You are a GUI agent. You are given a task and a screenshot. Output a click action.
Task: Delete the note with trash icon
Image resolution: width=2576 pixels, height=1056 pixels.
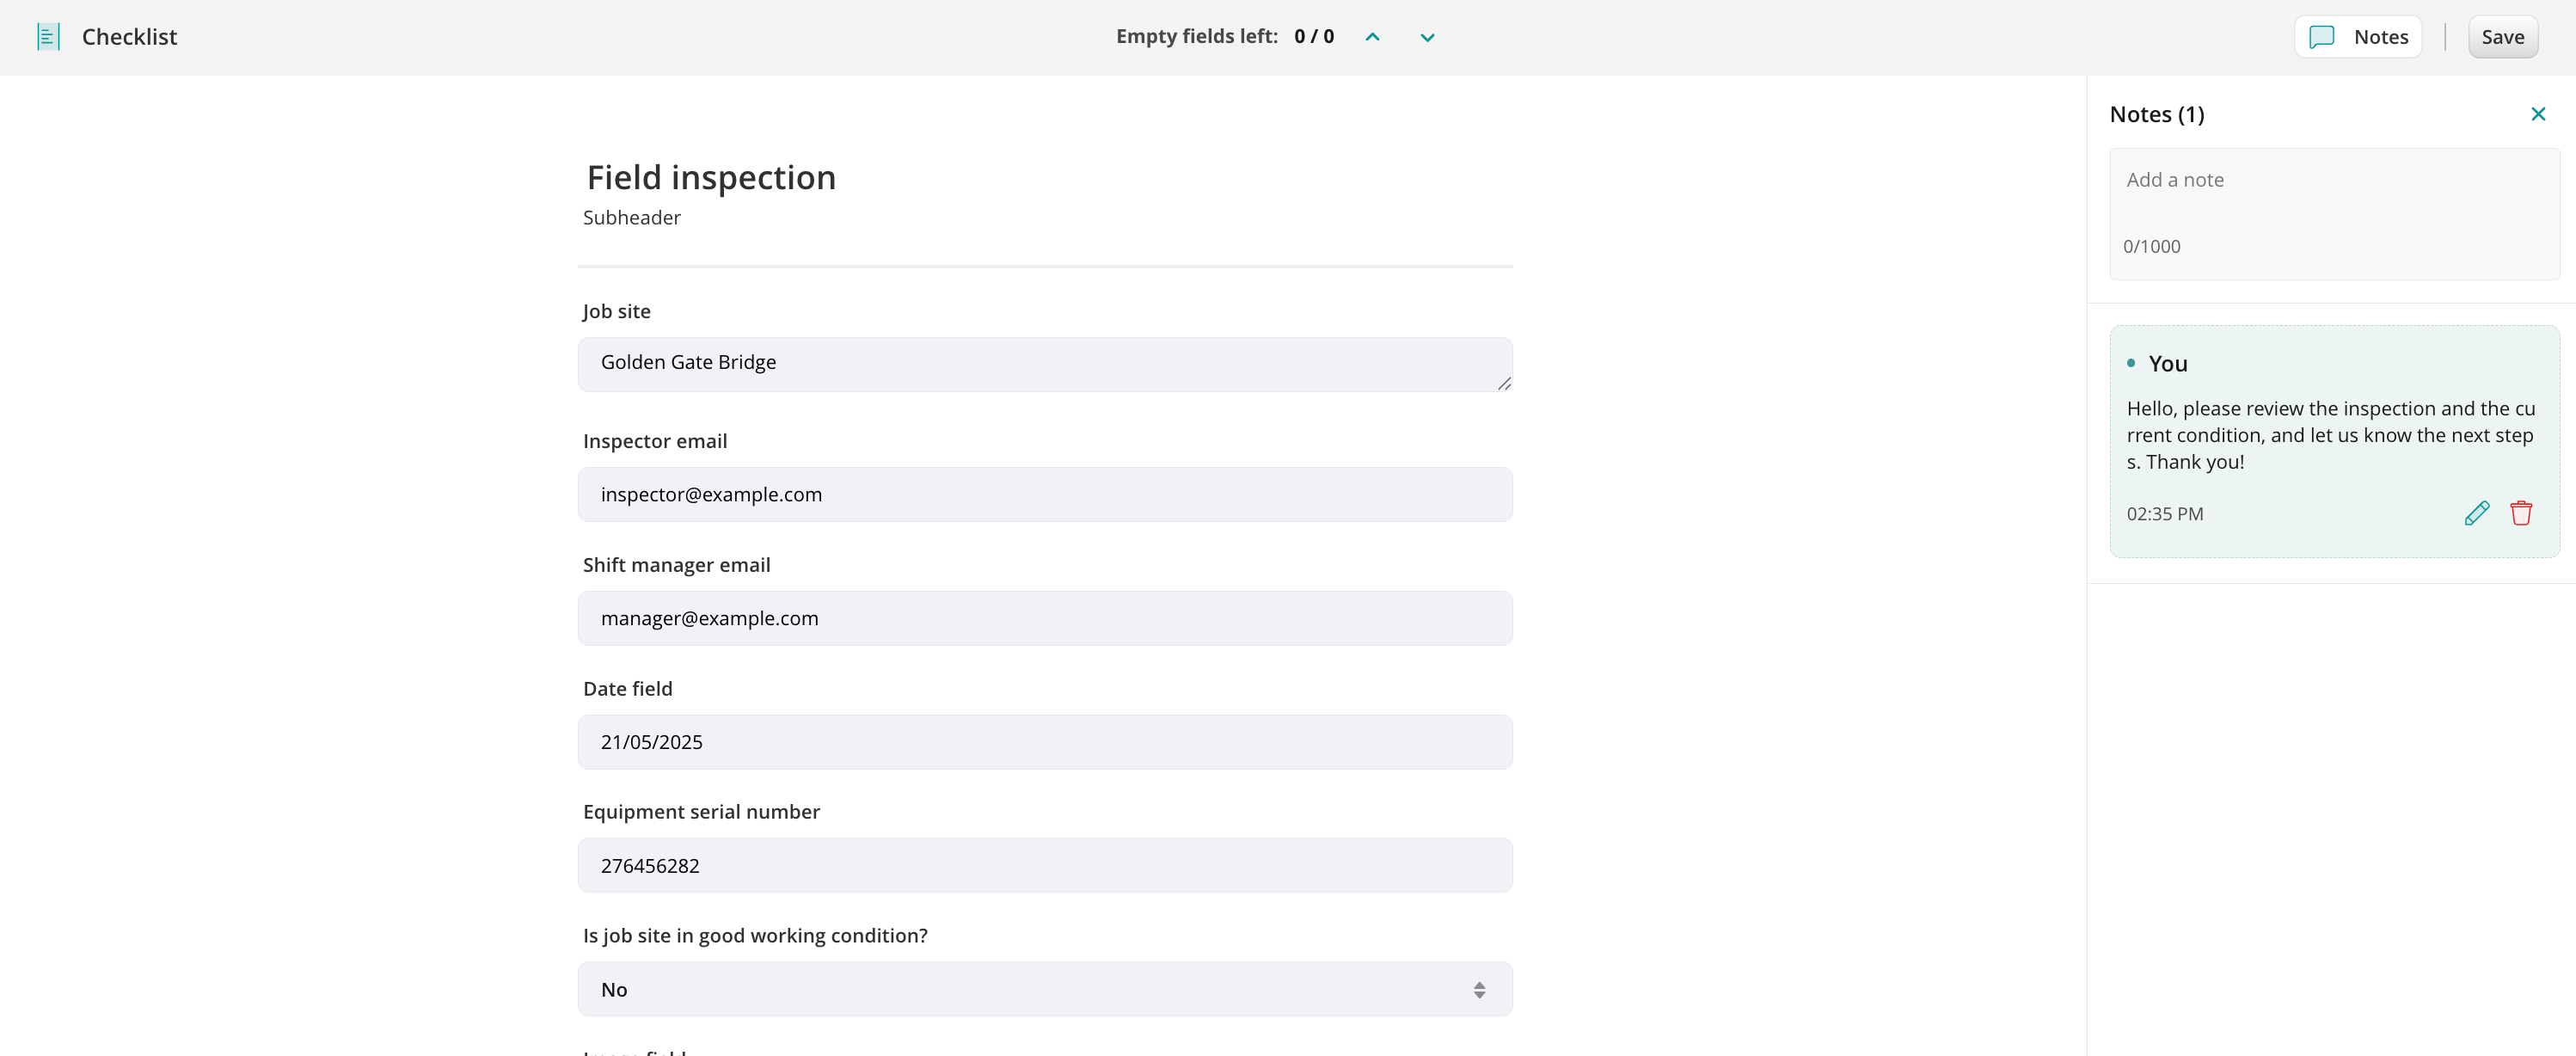(2520, 513)
